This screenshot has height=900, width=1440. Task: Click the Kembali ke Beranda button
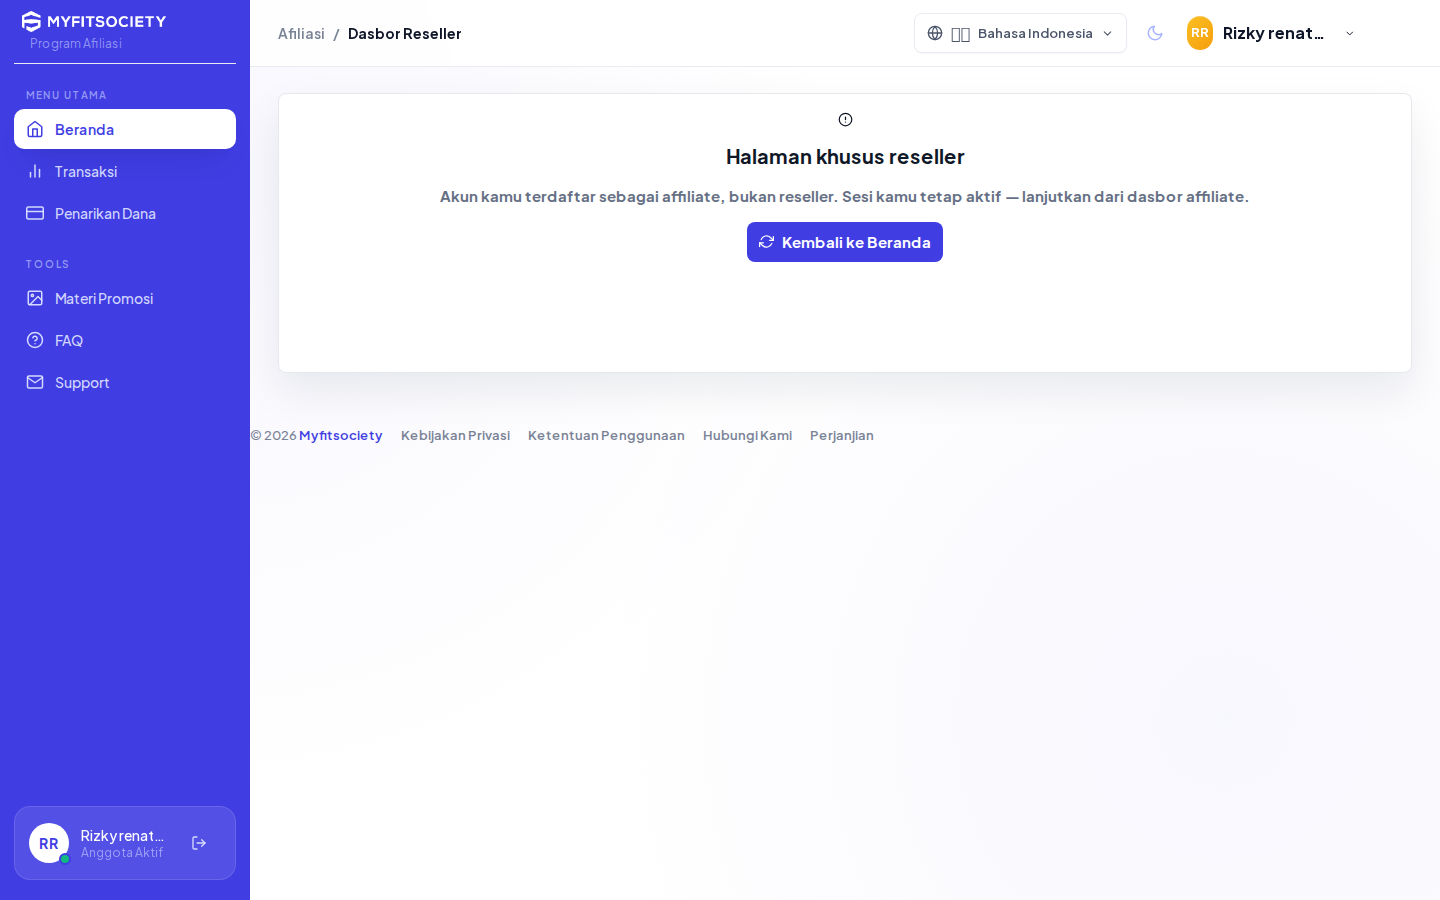845,242
